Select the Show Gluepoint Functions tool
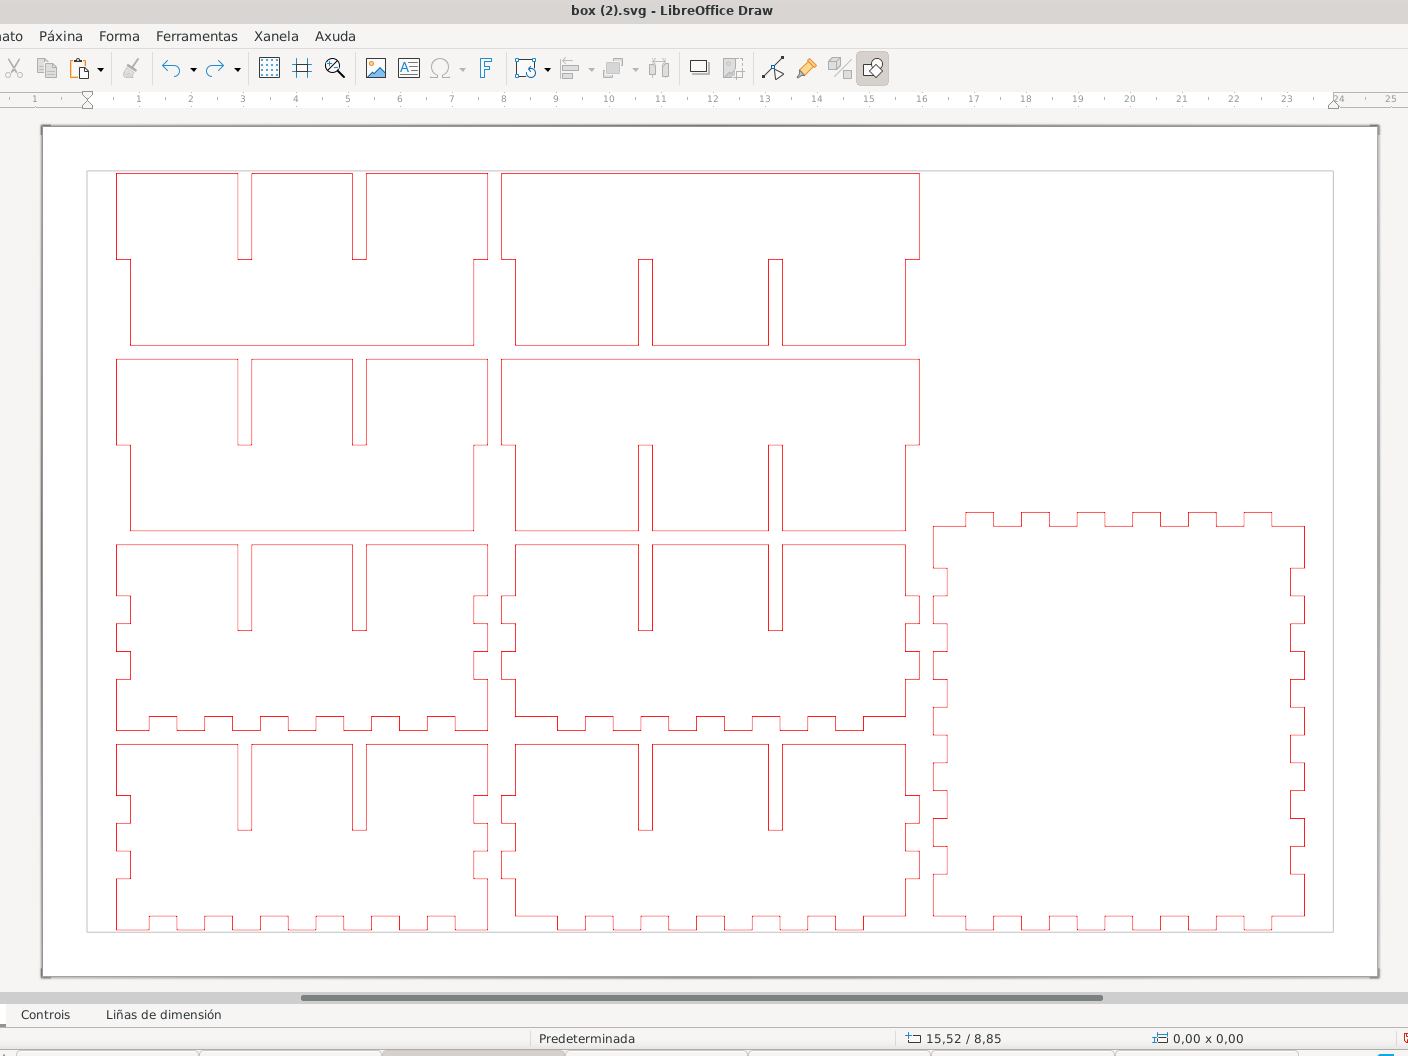The image size is (1408, 1056). 806,68
